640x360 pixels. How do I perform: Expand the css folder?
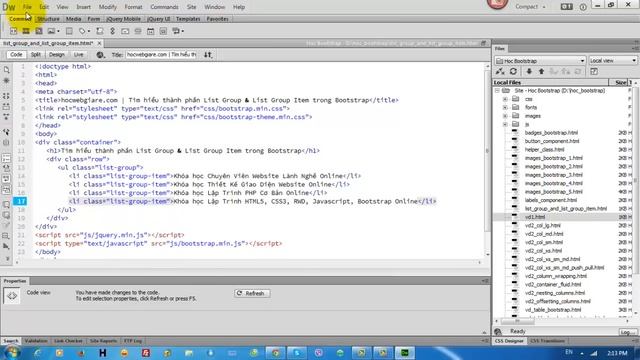[505, 99]
